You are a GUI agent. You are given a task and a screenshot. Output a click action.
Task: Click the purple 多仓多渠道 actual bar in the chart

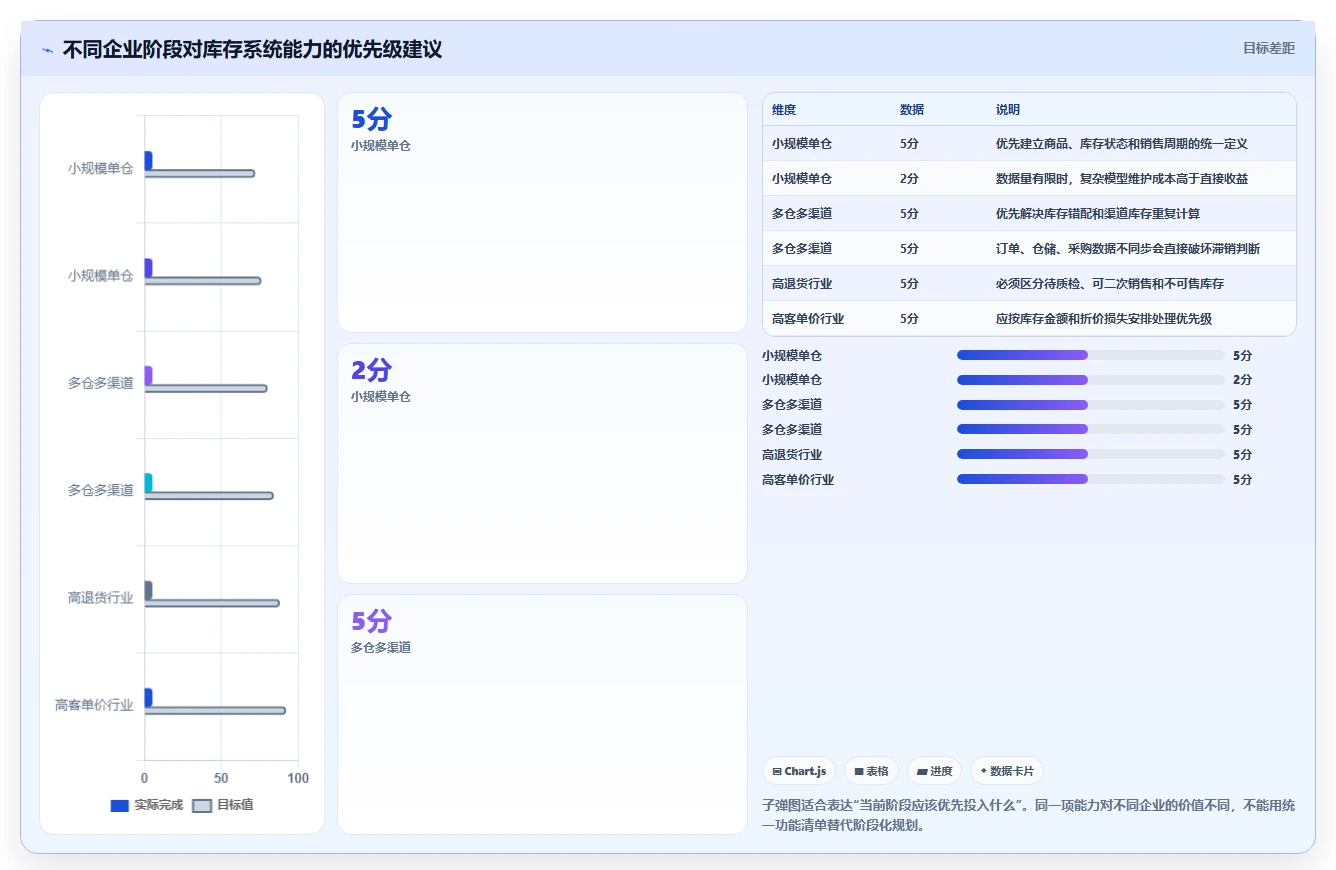tap(148, 375)
